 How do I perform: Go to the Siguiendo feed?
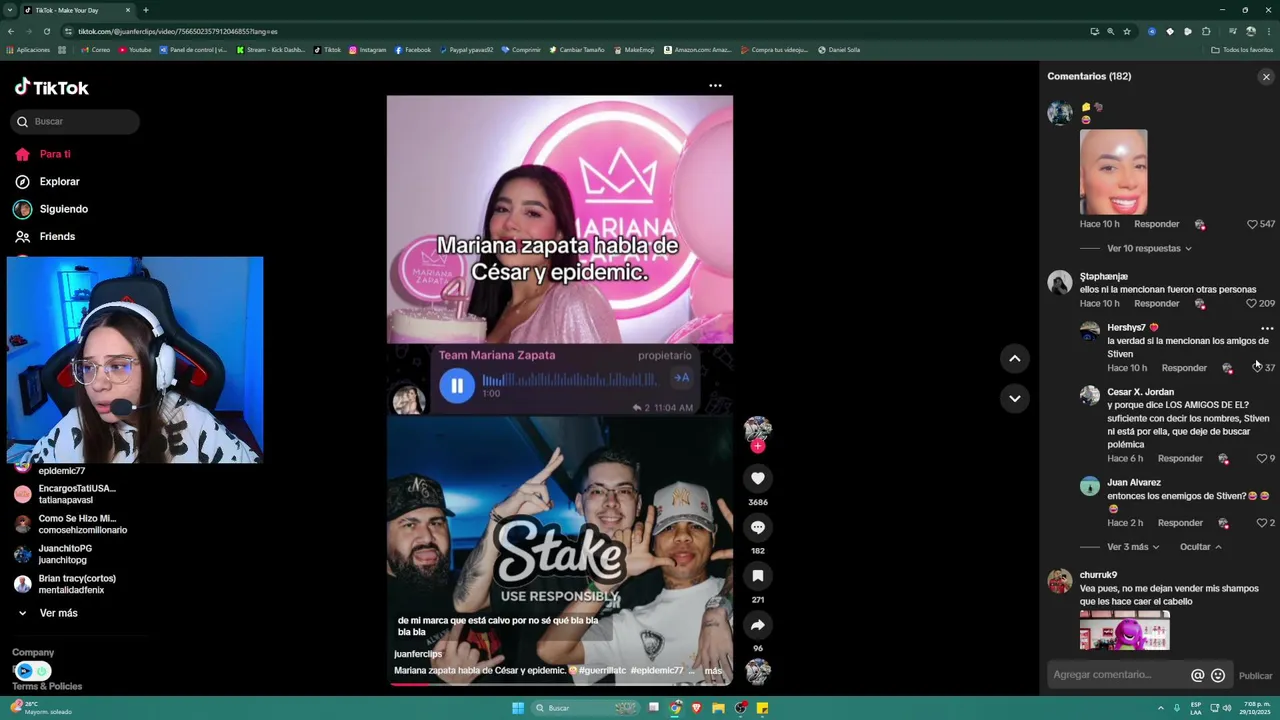coord(52,209)
